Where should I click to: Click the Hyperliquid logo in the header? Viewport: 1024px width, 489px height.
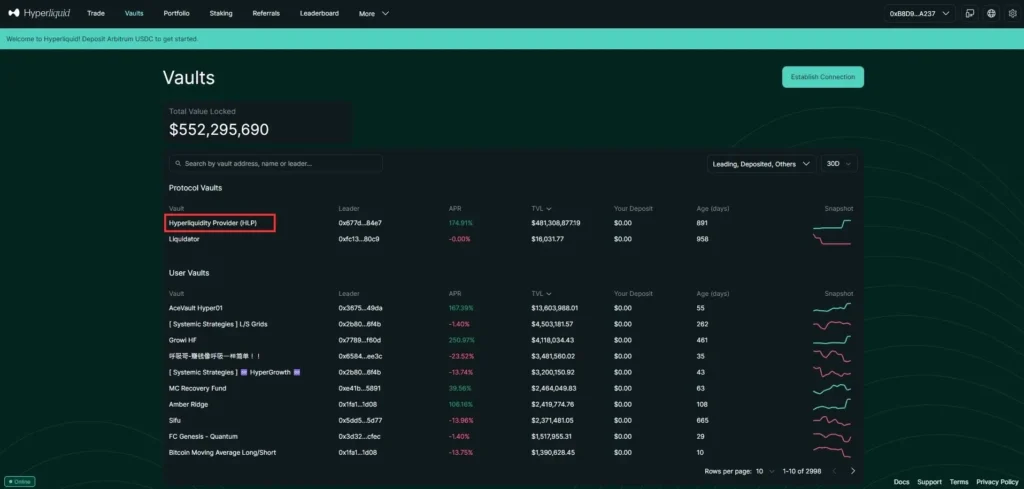click(39, 13)
